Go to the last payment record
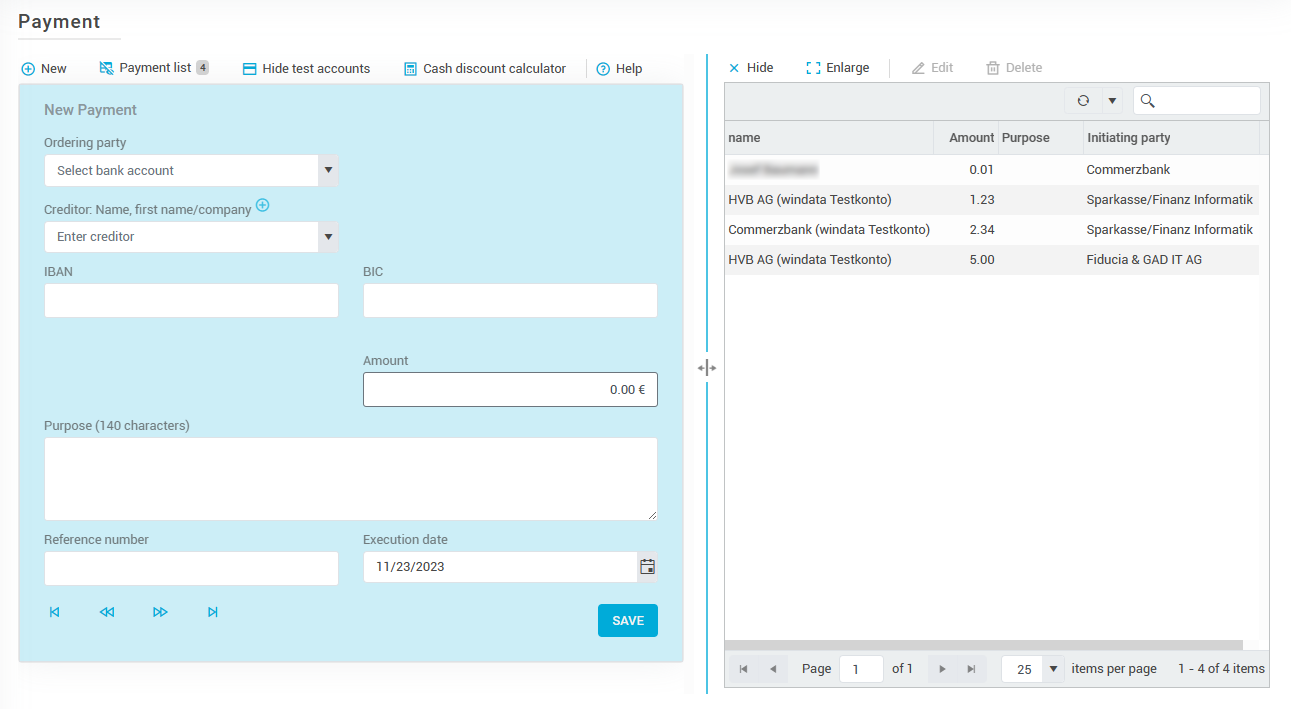This screenshot has height=709, width=1291. [212, 612]
